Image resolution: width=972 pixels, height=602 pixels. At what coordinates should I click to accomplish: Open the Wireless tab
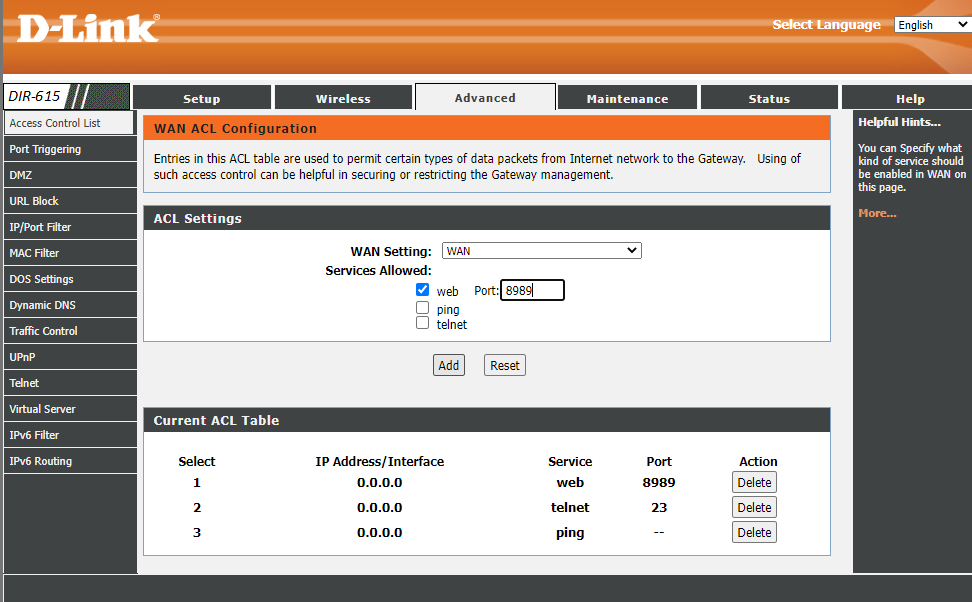(343, 98)
